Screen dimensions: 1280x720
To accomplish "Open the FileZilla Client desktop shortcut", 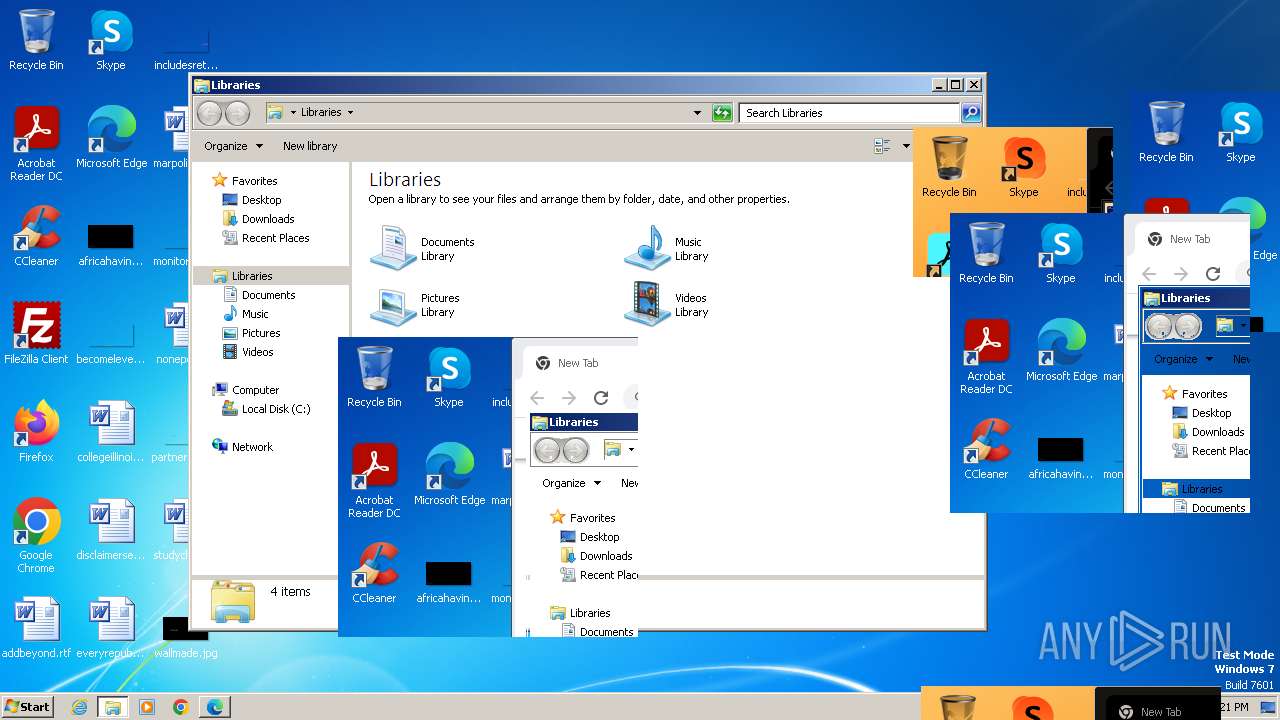I will point(37,333).
